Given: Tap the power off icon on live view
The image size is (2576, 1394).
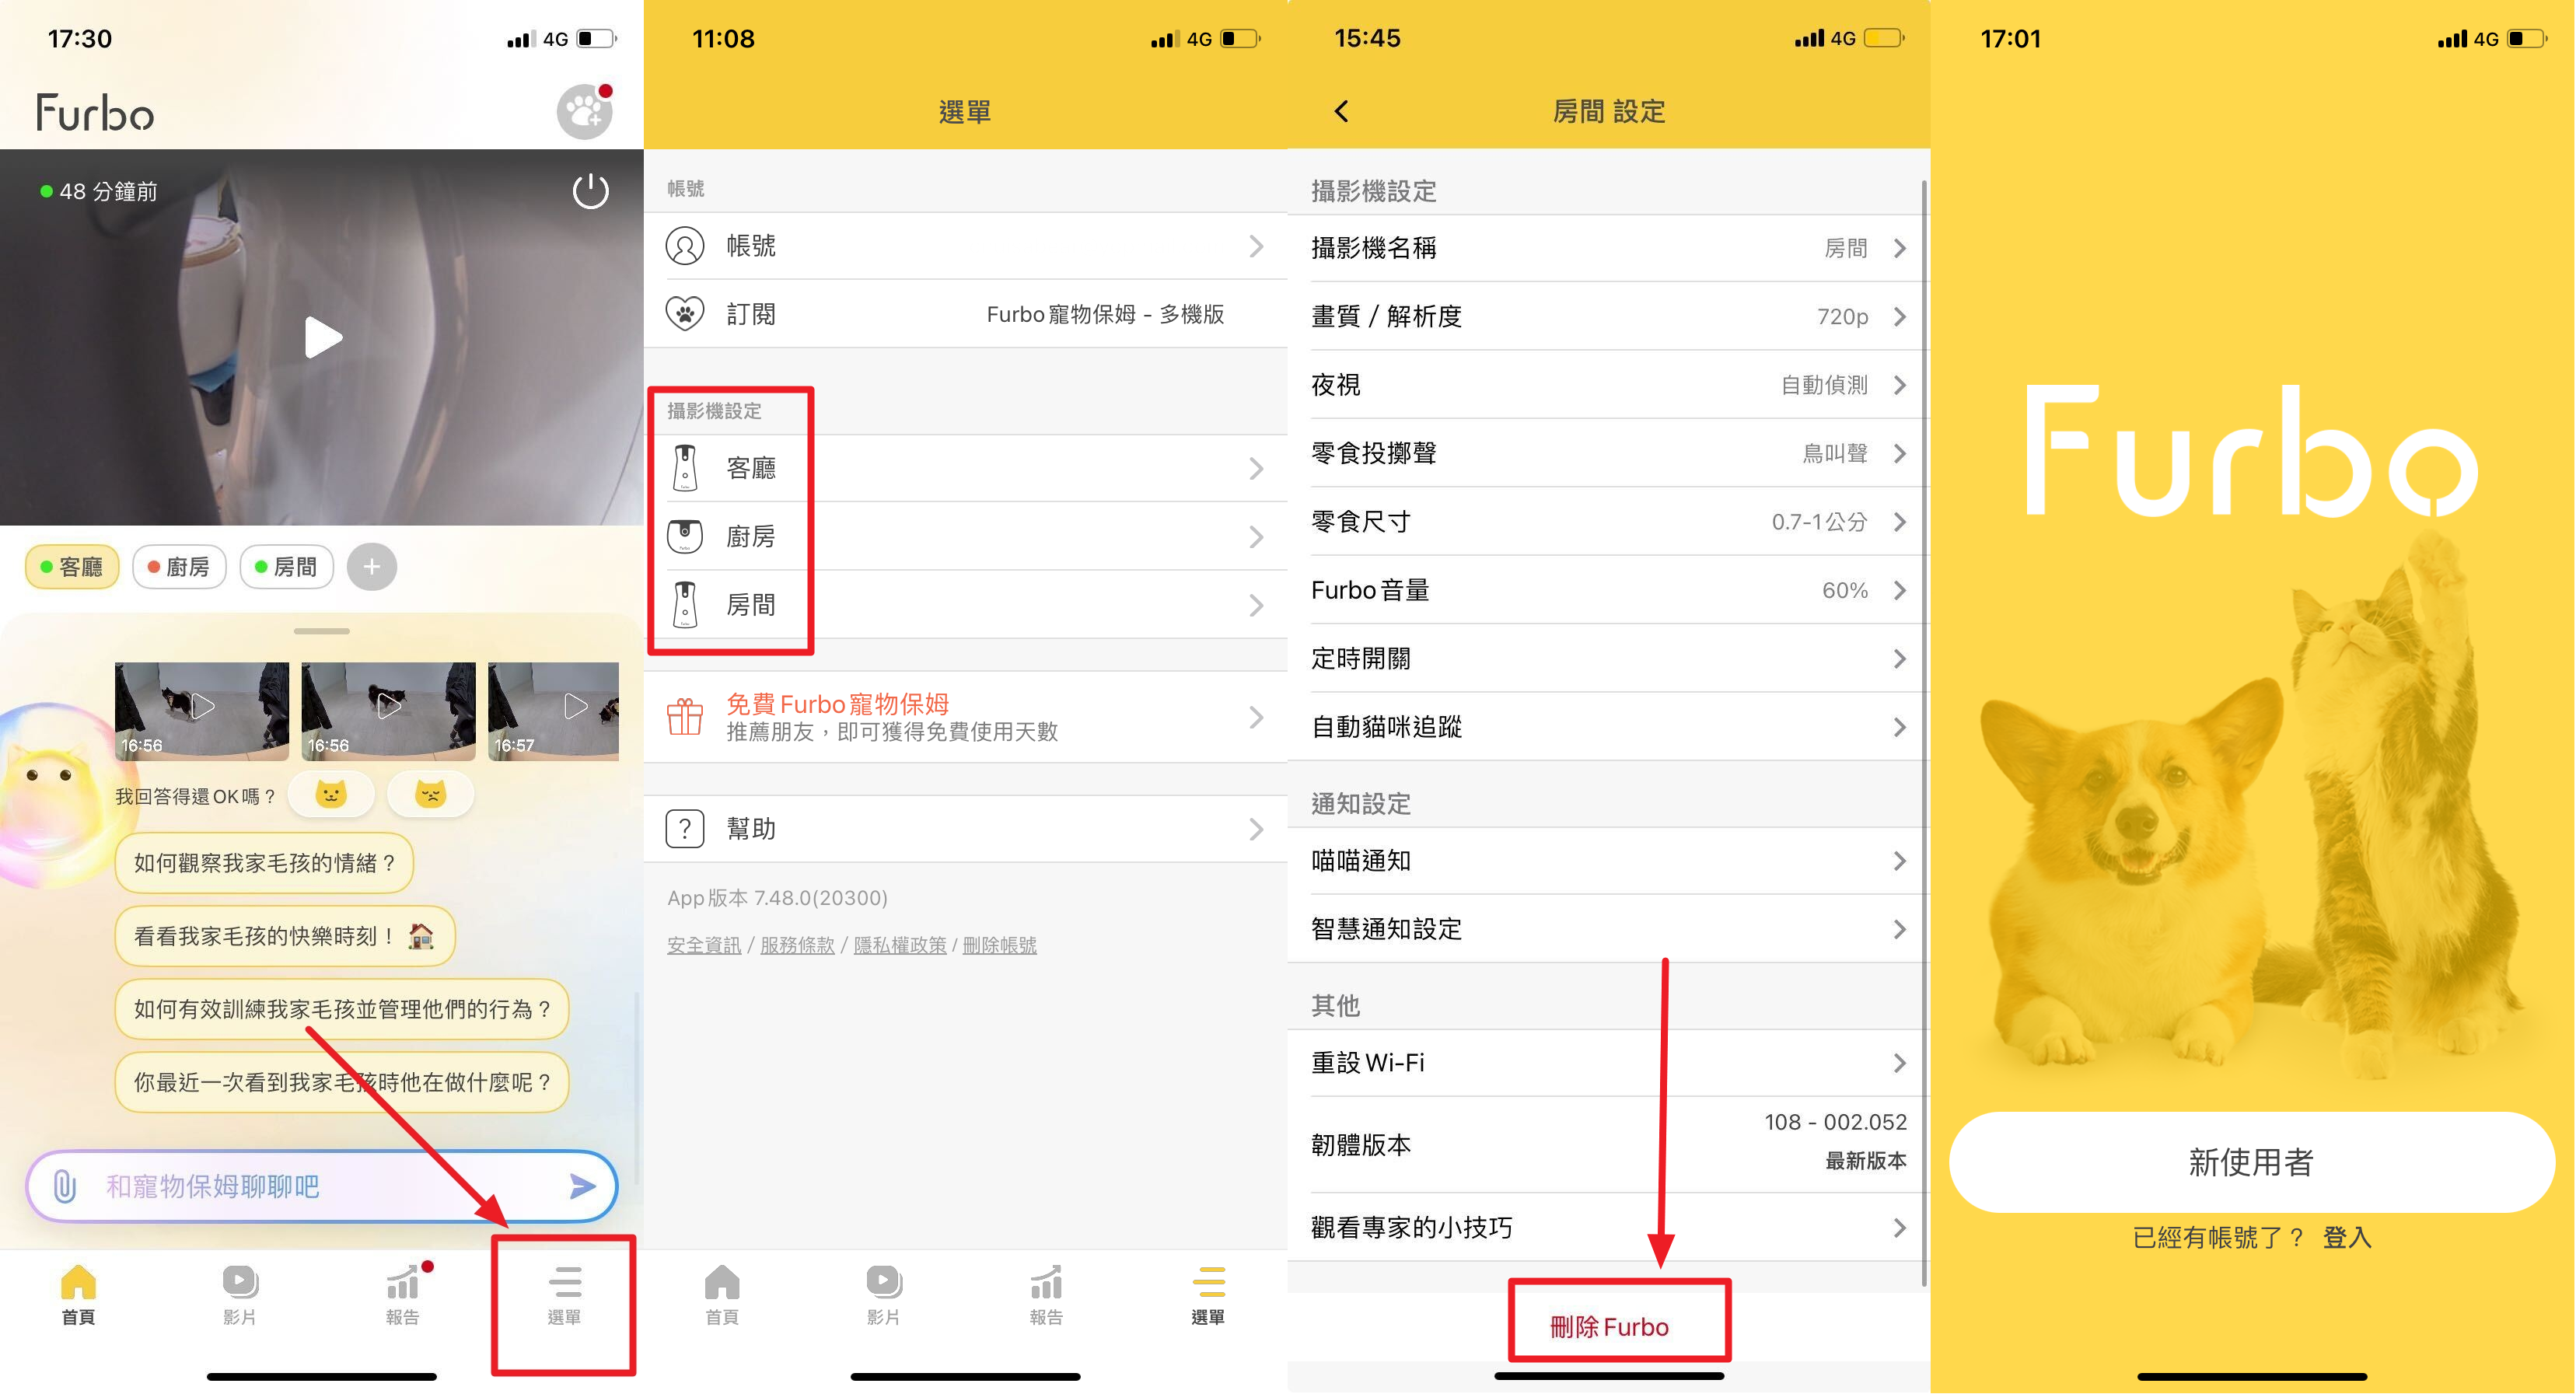Looking at the screenshot, I should tap(590, 192).
